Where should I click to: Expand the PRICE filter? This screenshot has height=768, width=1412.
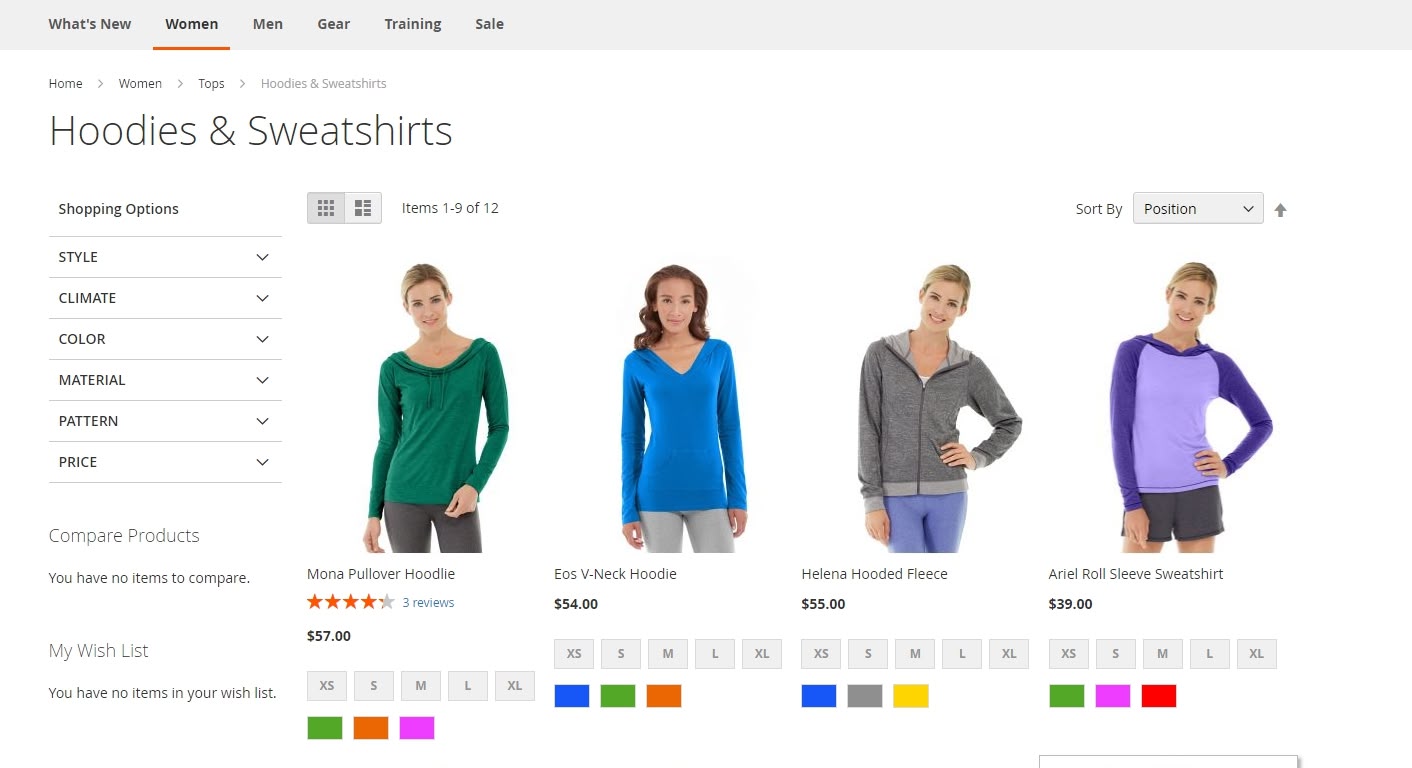click(x=165, y=462)
